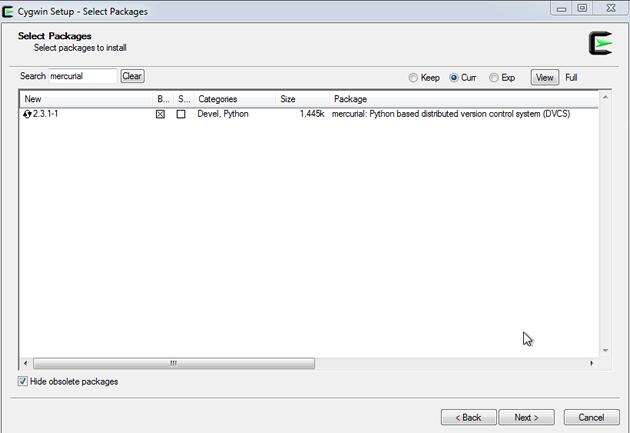630x433 pixels.
Task: Uncheck Hide obsolete packages
Action: (22, 381)
